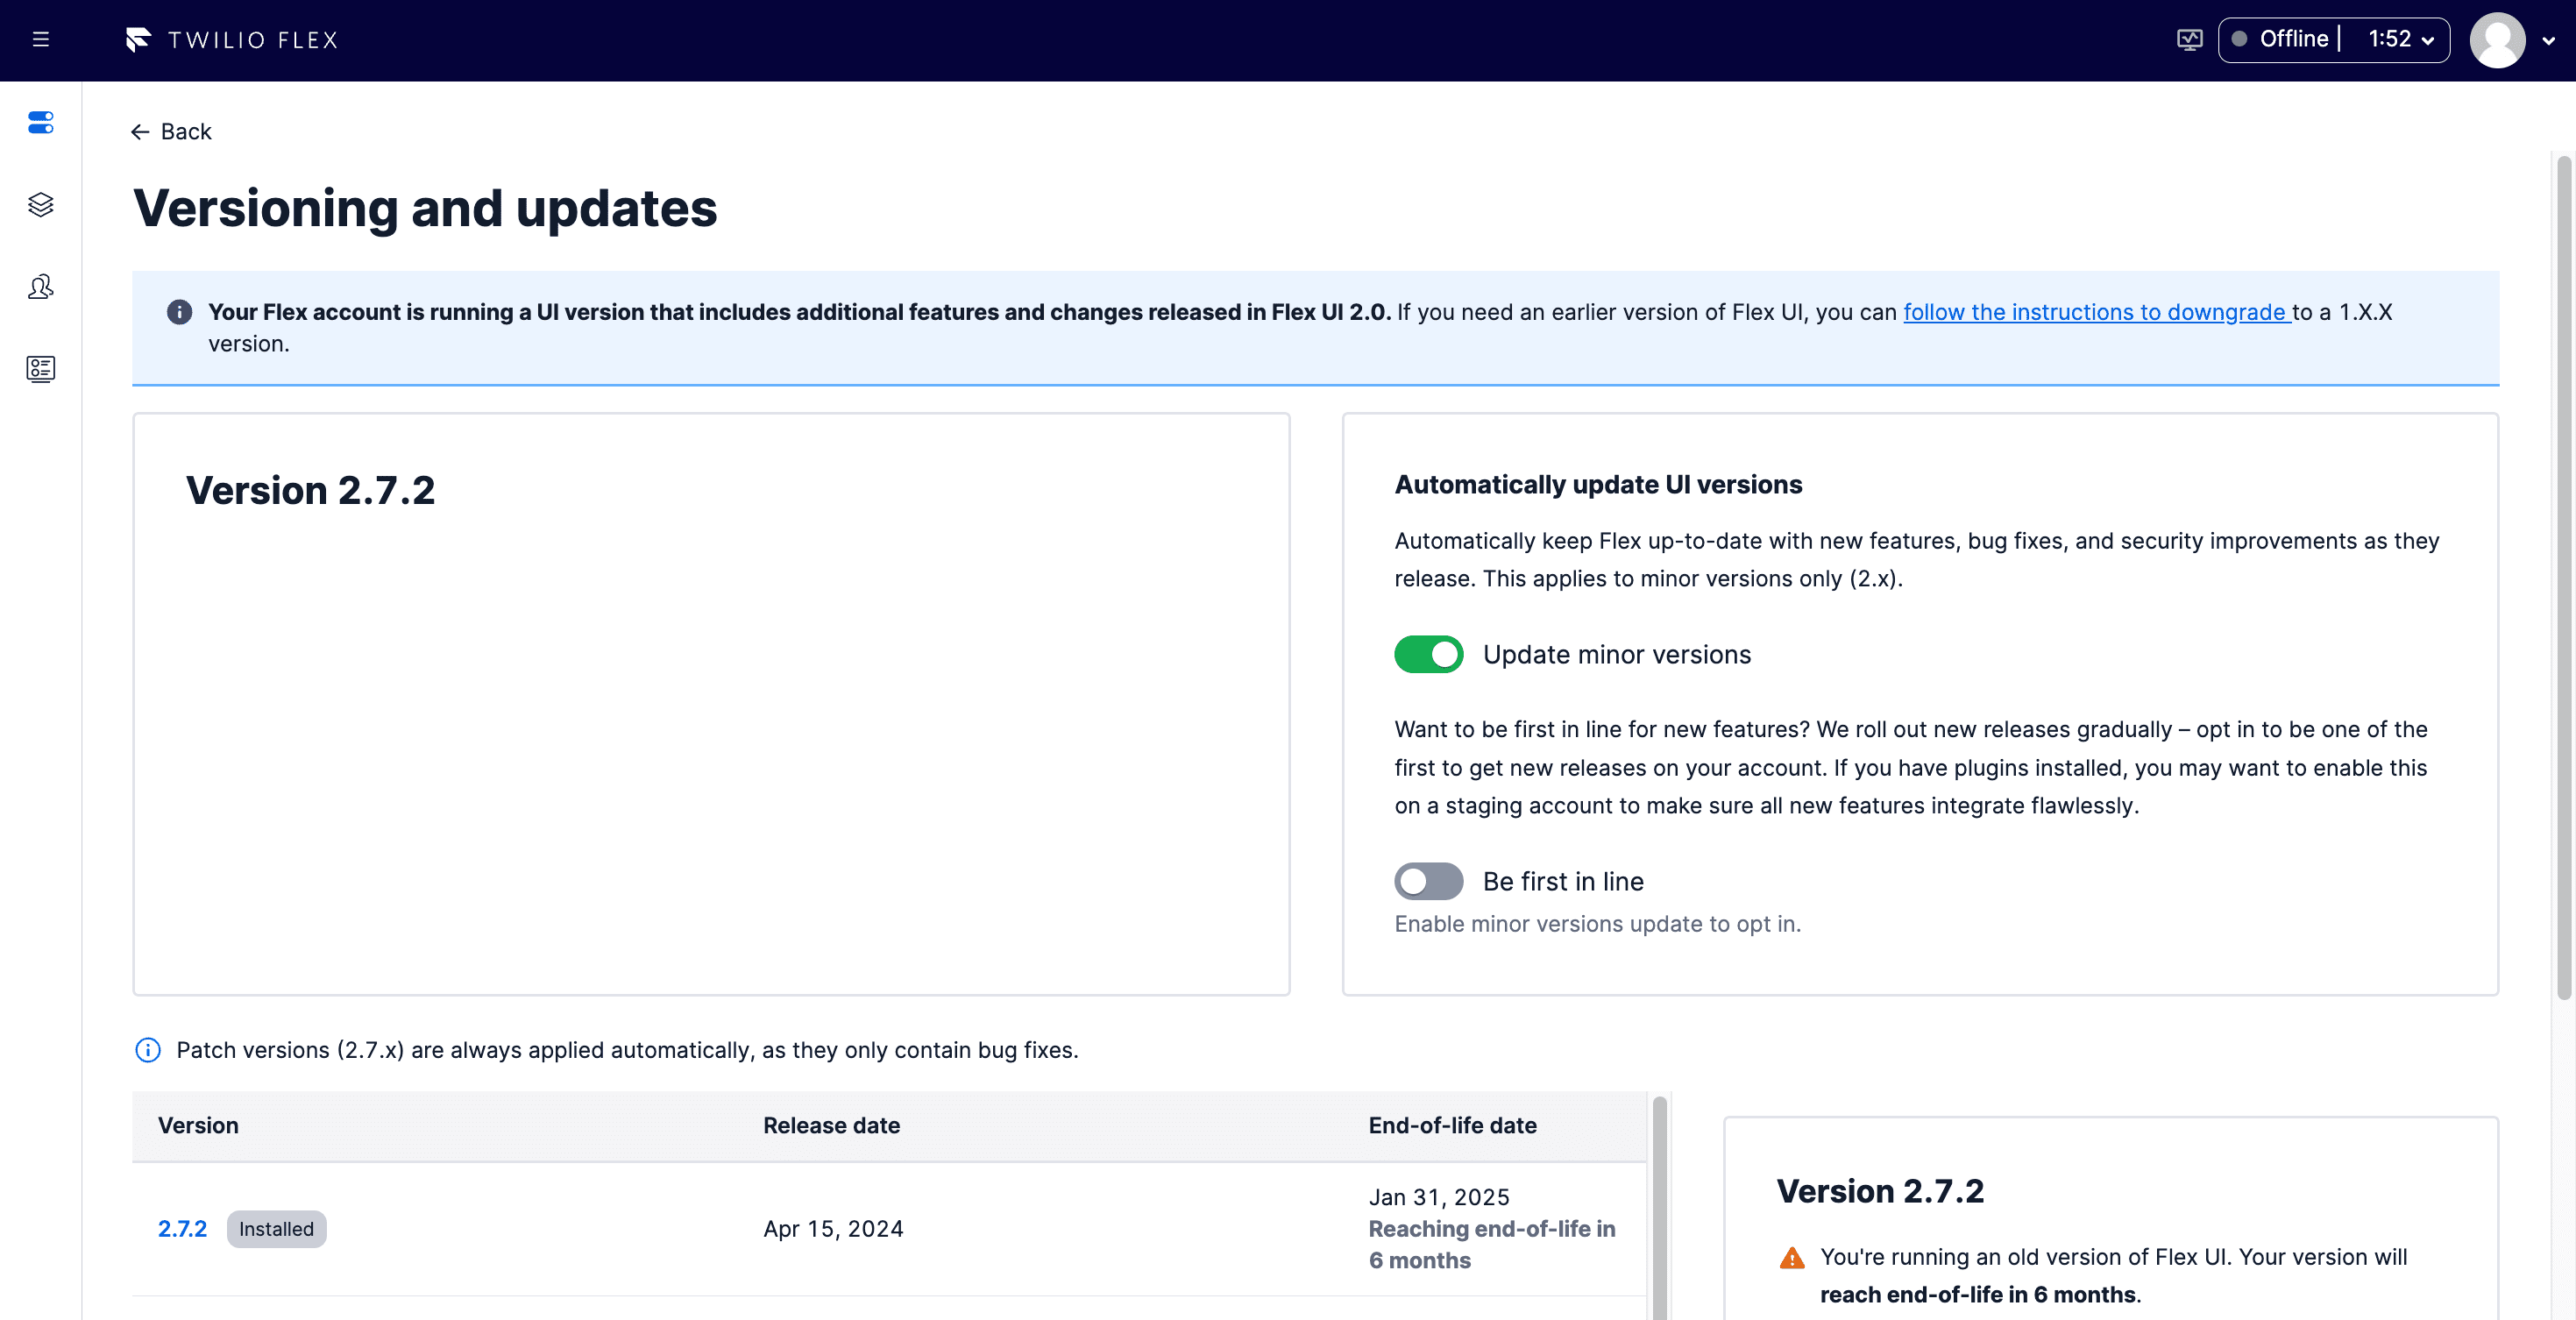Click the Apr 15, 2024 release date

tap(833, 1229)
